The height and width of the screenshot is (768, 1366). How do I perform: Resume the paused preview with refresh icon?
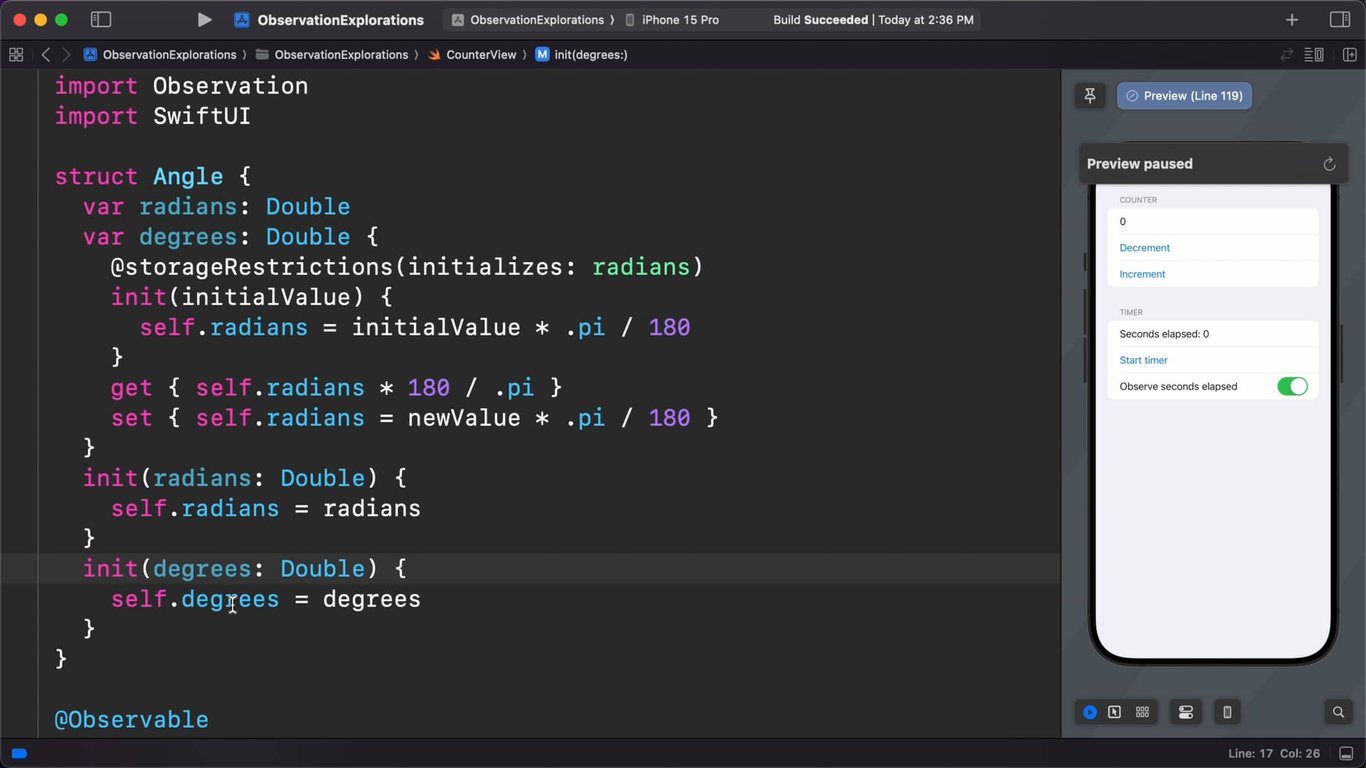click(x=1329, y=164)
